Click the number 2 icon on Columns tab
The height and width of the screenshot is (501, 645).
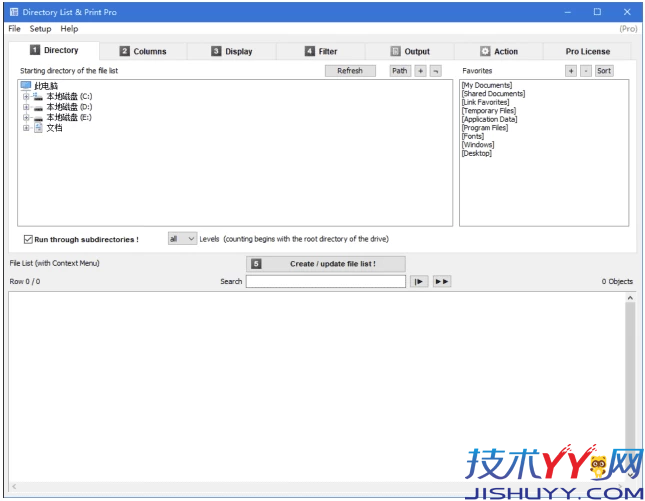click(x=125, y=51)
